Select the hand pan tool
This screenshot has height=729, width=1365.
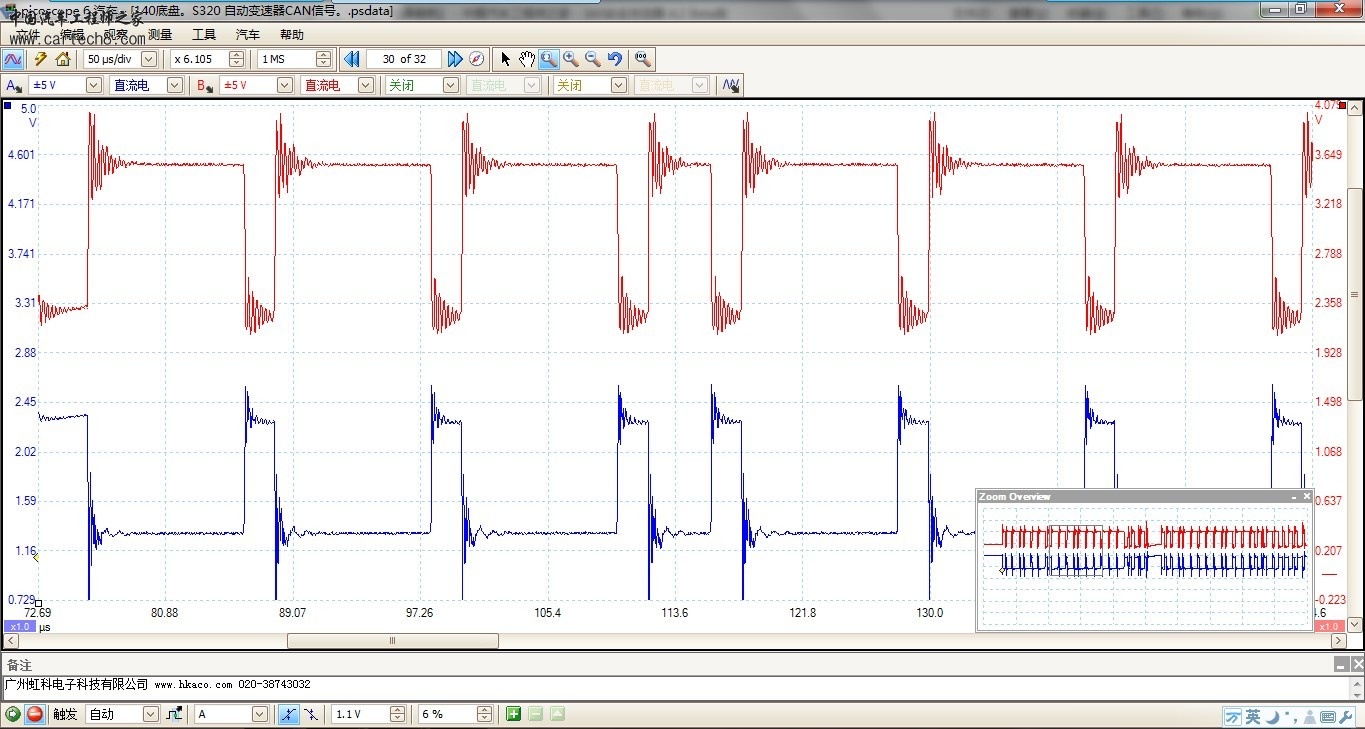(x=527, y=59)
